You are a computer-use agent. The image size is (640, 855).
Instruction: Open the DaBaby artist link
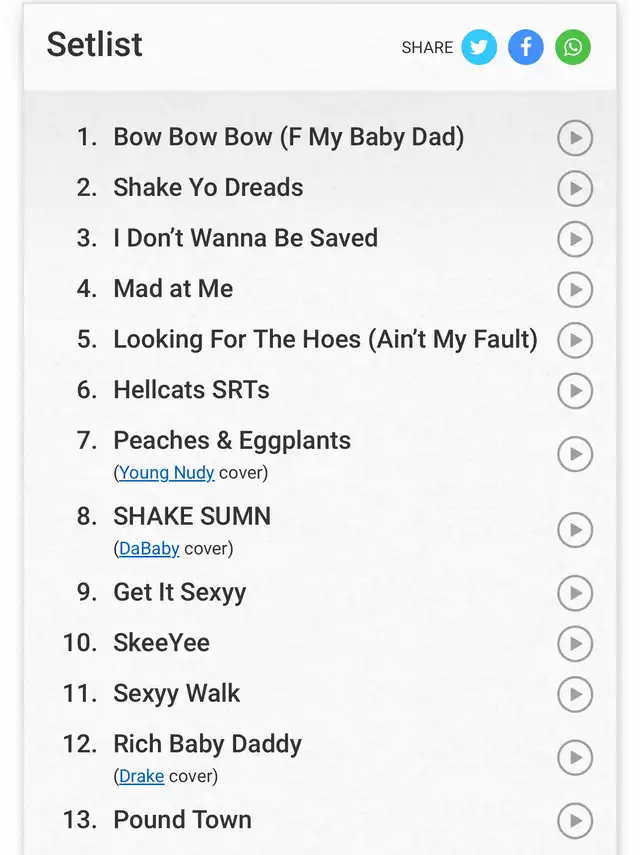coord(149,549)
